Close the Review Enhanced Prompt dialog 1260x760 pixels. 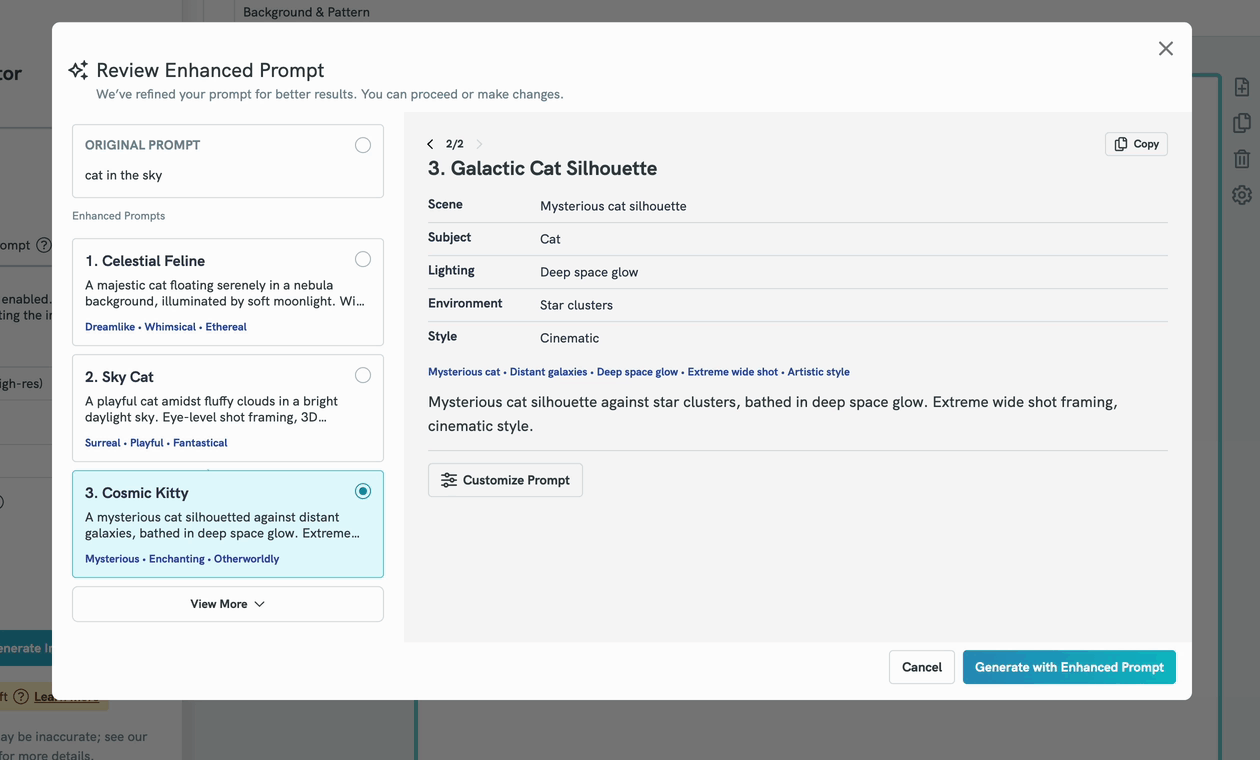point(1165,49)
